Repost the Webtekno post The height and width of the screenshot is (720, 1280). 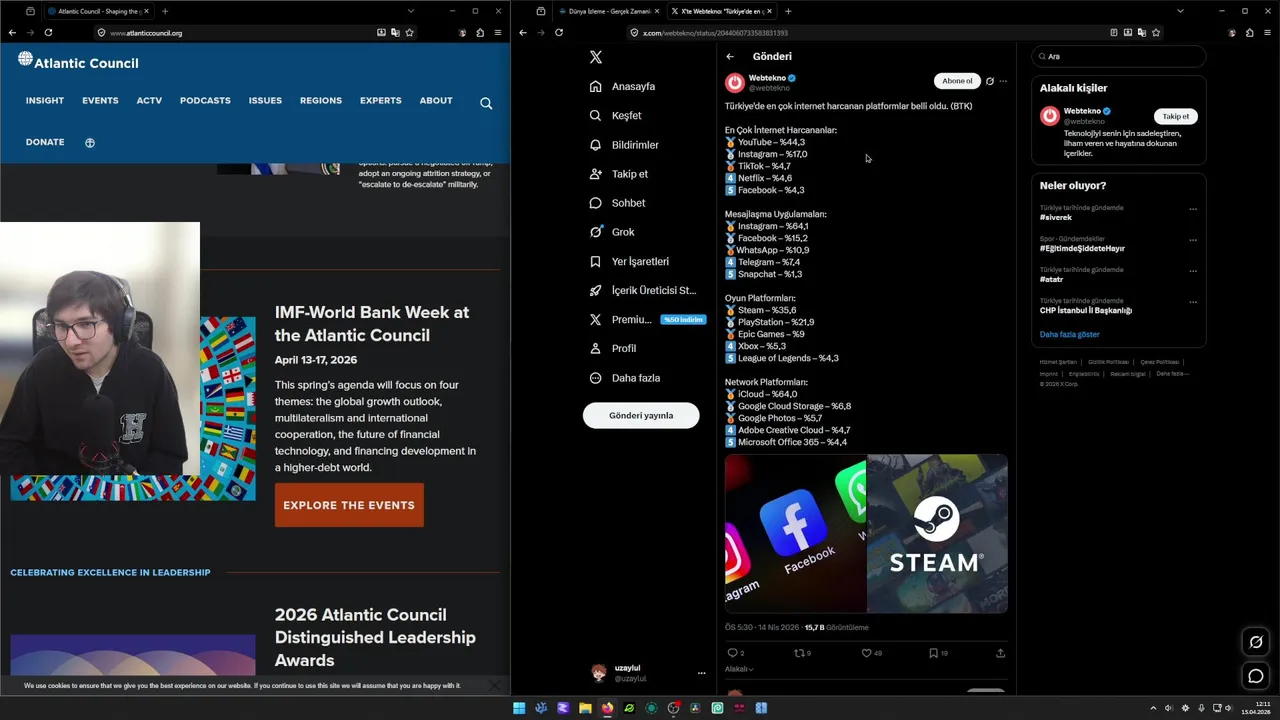799,653
